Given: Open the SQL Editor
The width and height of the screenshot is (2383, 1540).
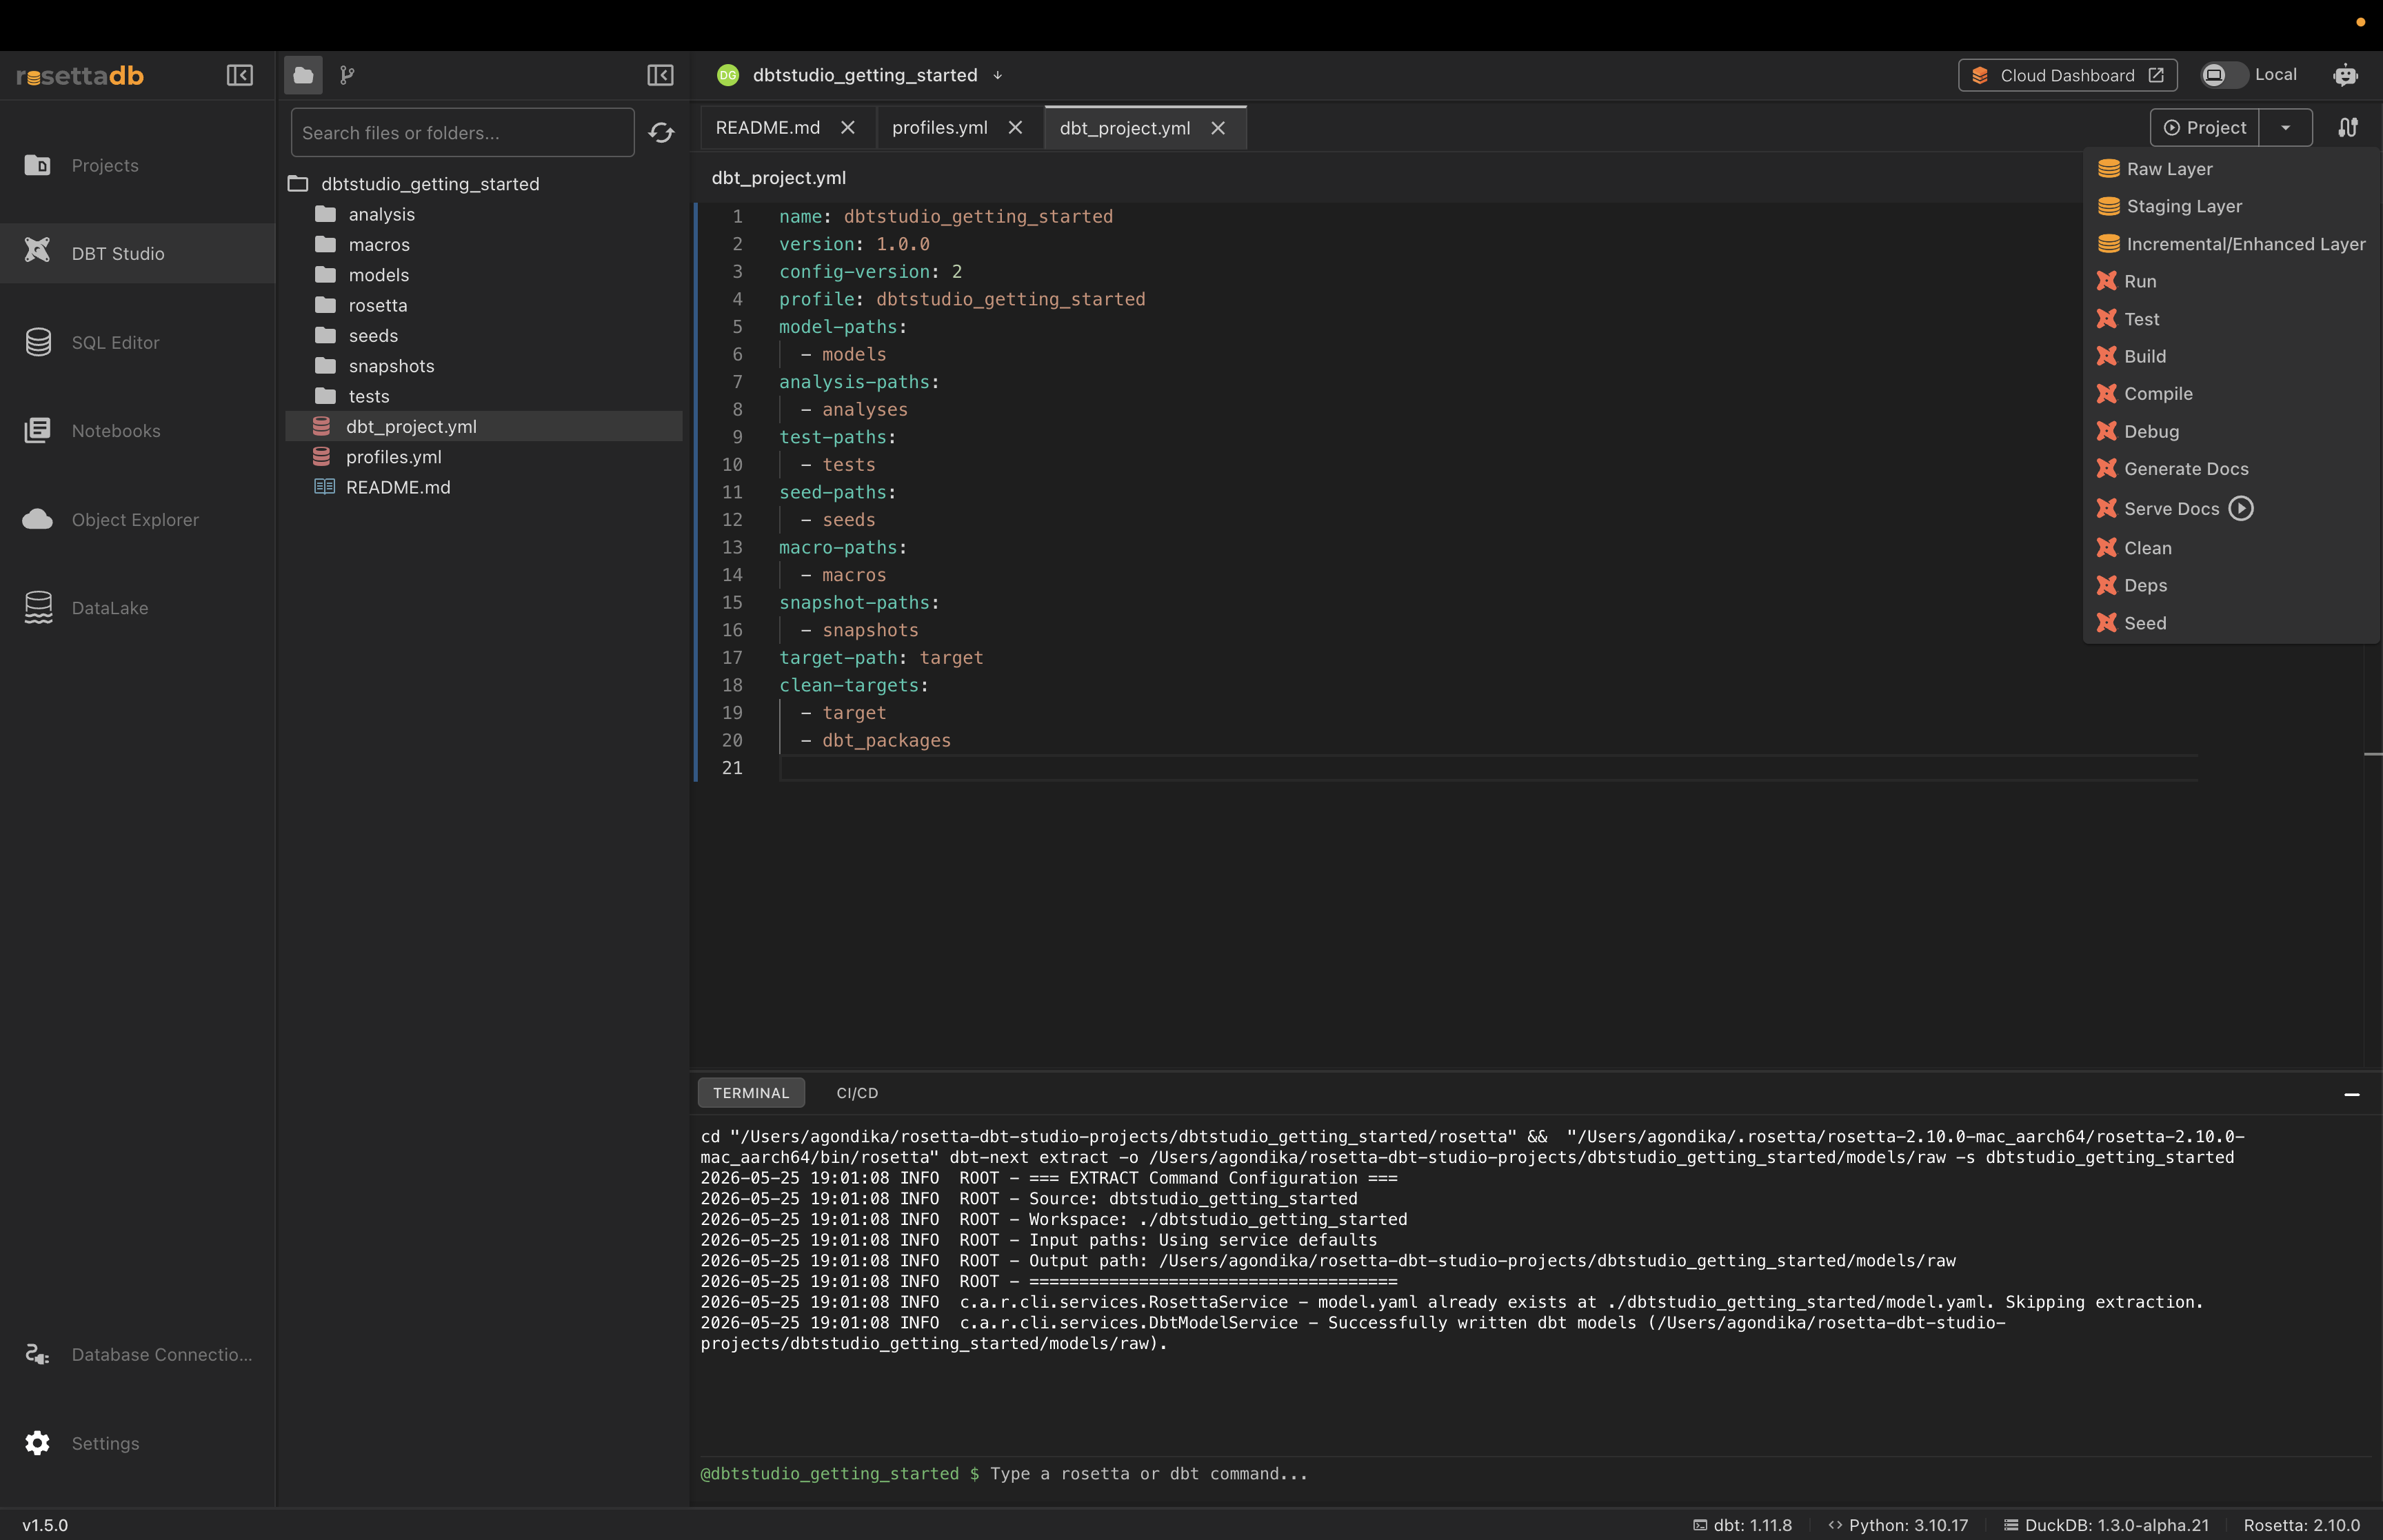Looking at the screenshot, I should click(x=138, y=342).
